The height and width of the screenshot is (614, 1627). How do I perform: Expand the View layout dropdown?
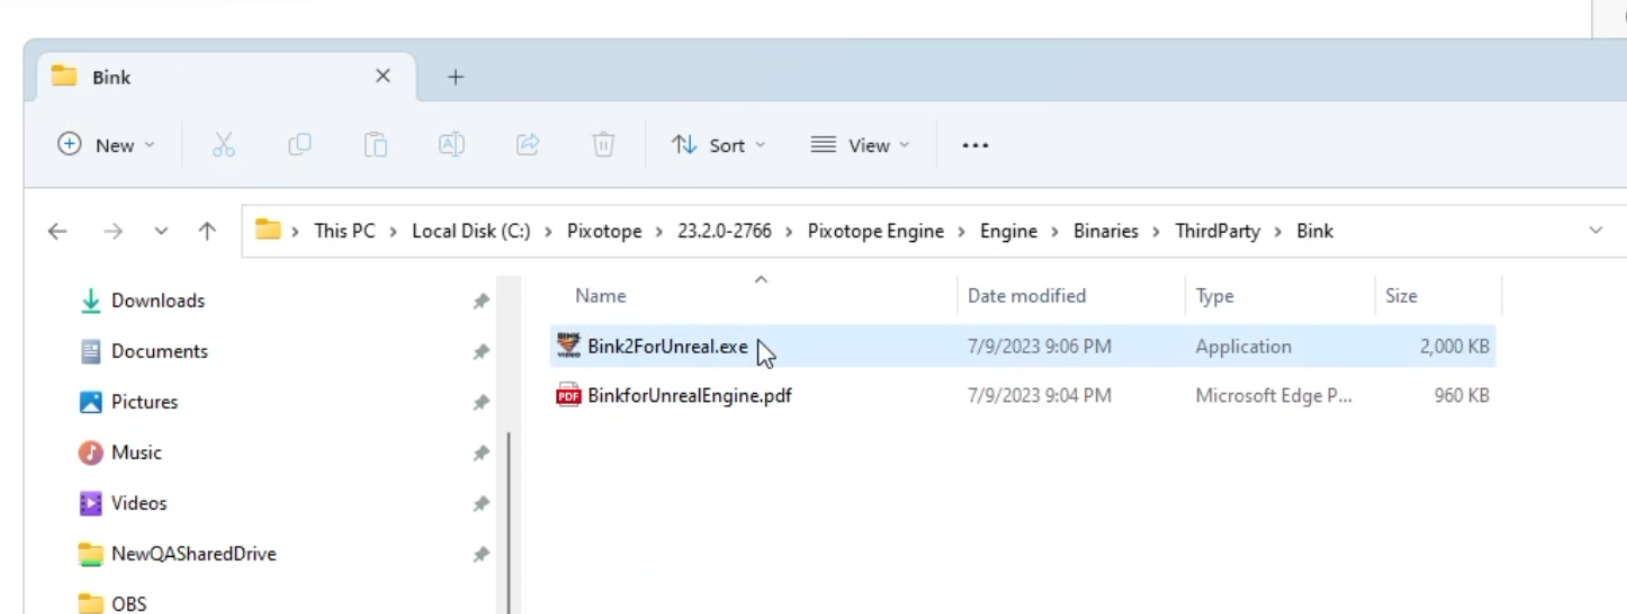tap(860, 145)
